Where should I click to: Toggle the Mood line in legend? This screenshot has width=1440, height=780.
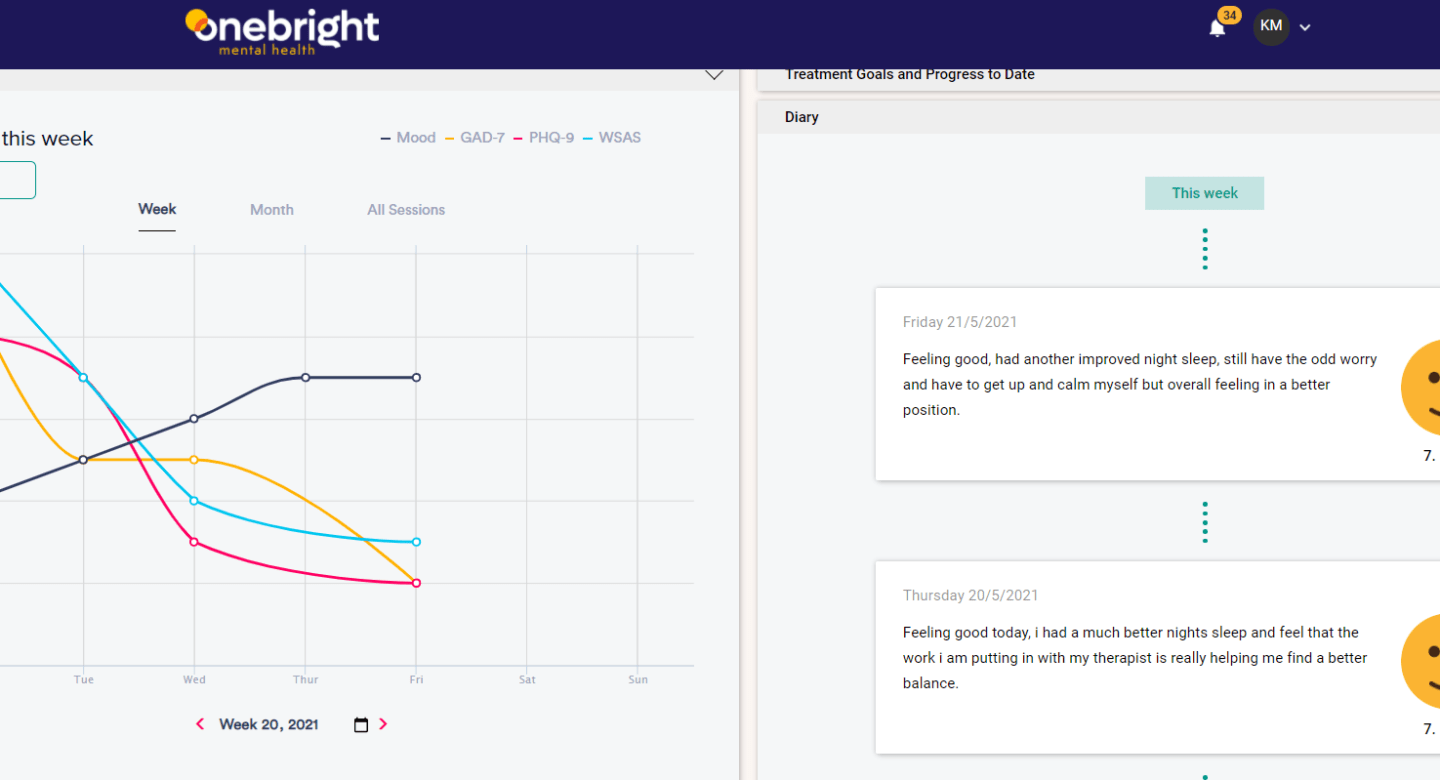[408, 138]
